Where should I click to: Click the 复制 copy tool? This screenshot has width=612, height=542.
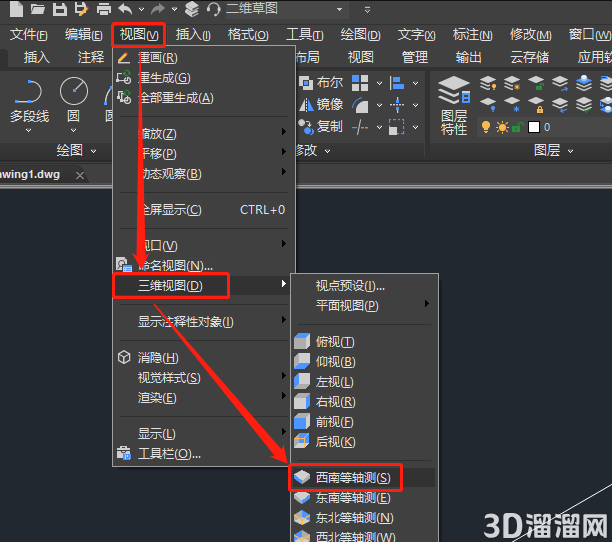click(x=320, y=126)
